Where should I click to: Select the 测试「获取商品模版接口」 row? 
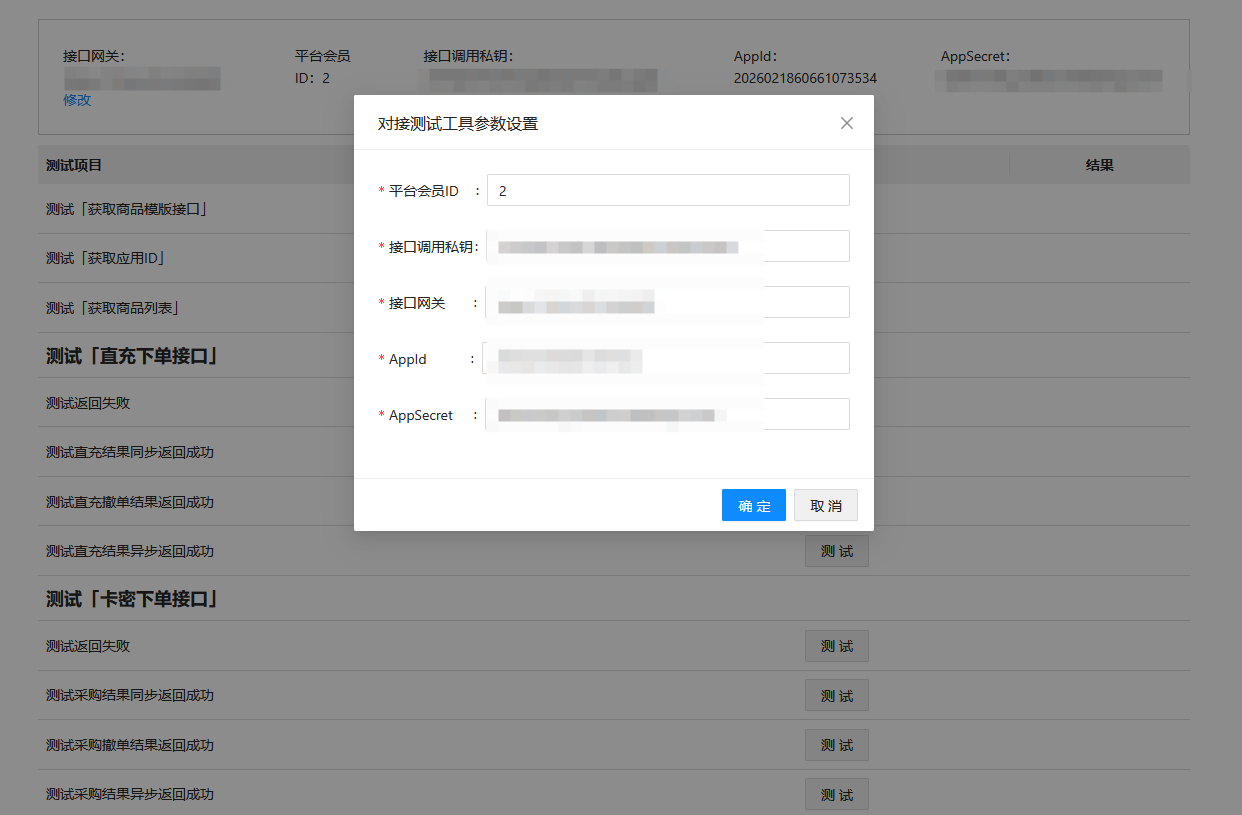click(x=126, y=209)
